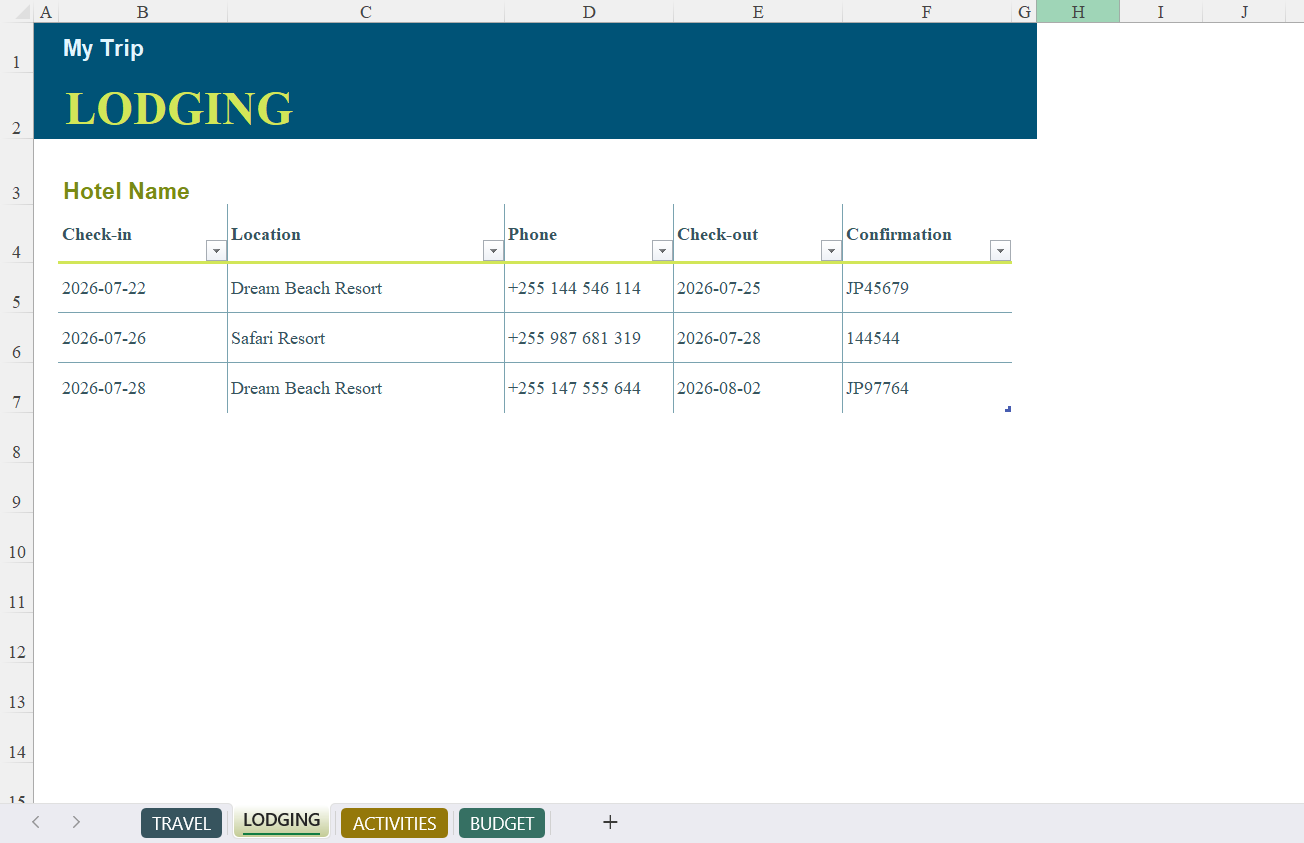The width and height of the screenshot is (1304, 843).
Task: Switch to the TRAVEL sheet tab
Action: click(x=181, y=823)
